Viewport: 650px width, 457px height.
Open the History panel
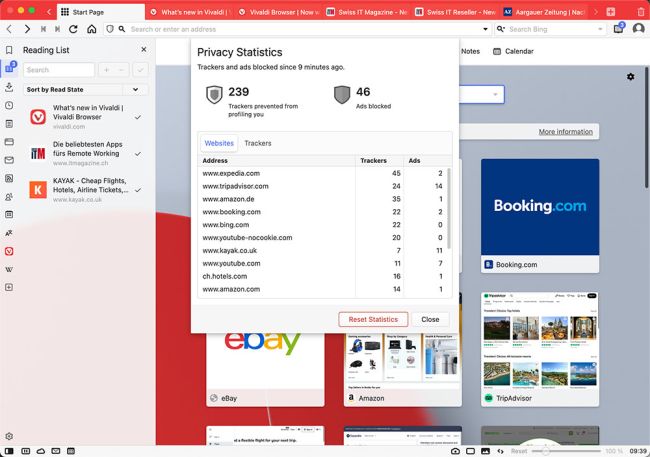[9, 105]
